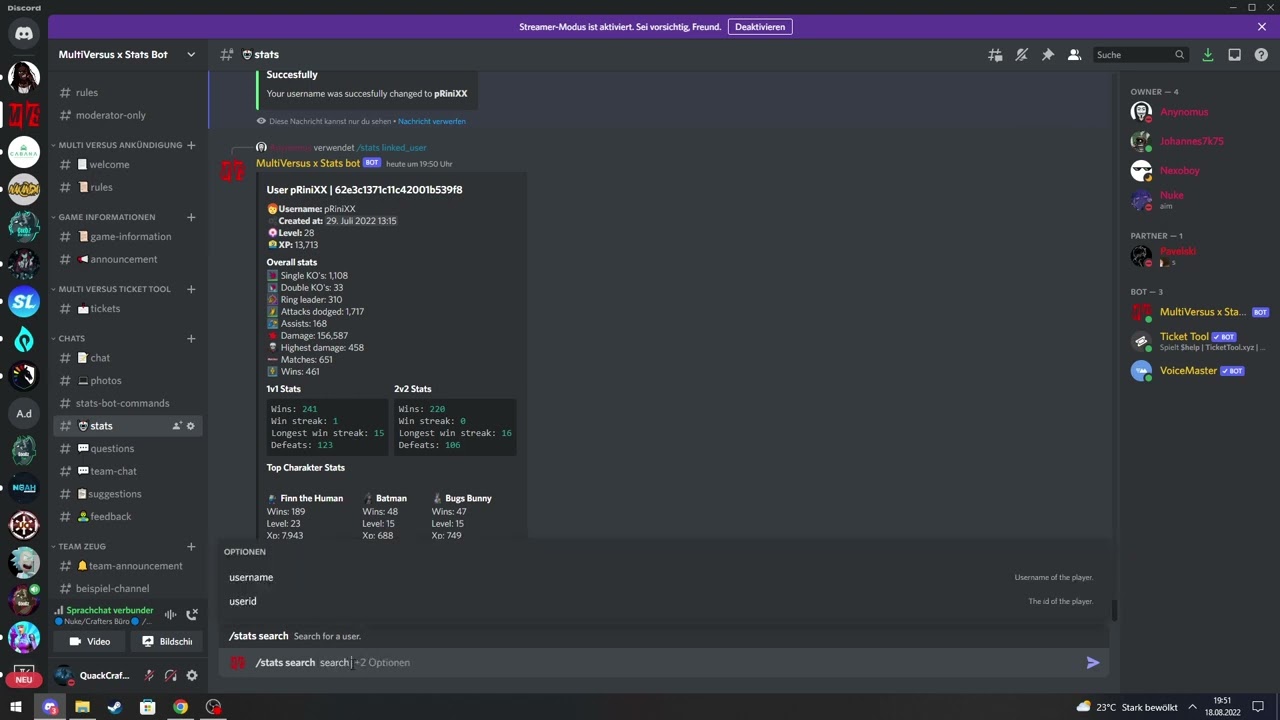
Task: Open the Windows Start menu
Action: [x=16, y=707]
